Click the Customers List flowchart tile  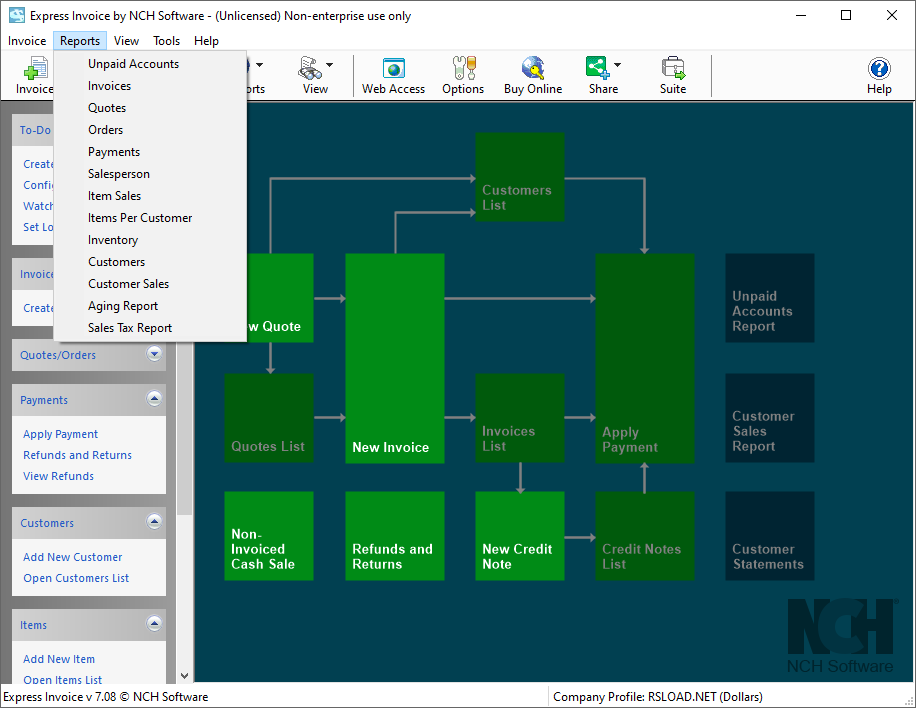pos(520,177)
